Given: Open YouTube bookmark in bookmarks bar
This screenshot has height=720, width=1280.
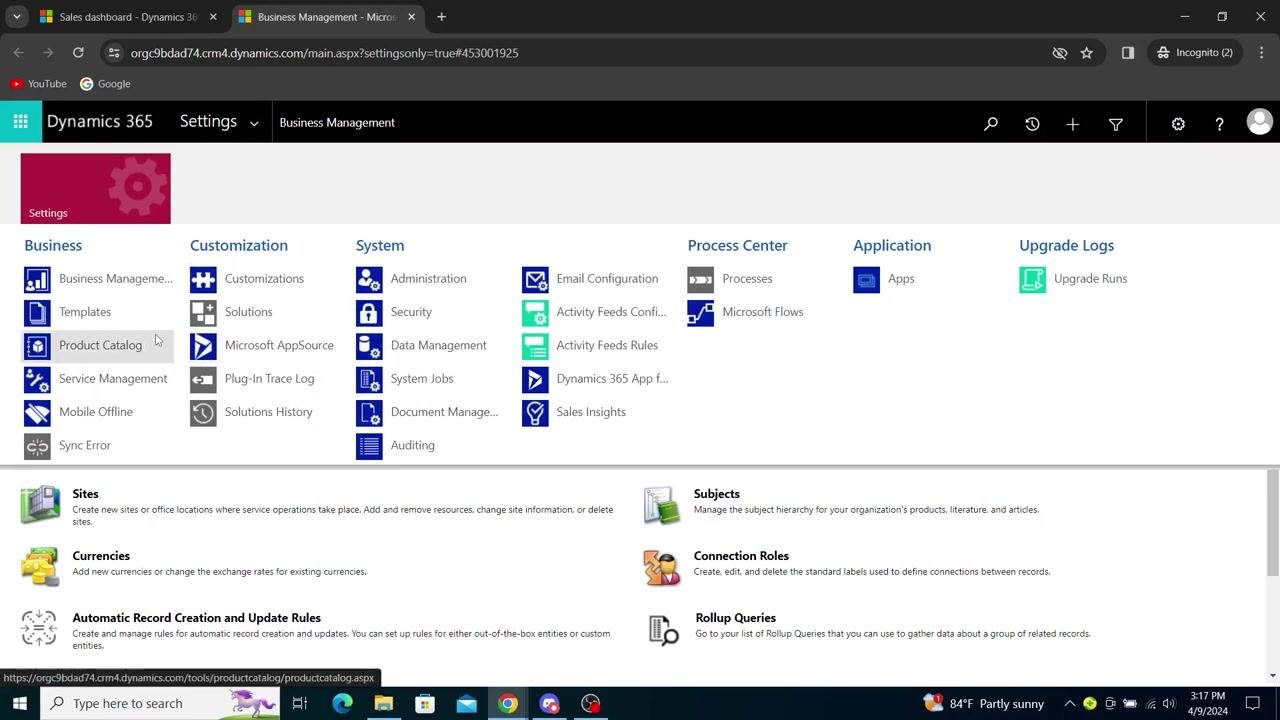Looking at the screenshot, I should (39, 84).
